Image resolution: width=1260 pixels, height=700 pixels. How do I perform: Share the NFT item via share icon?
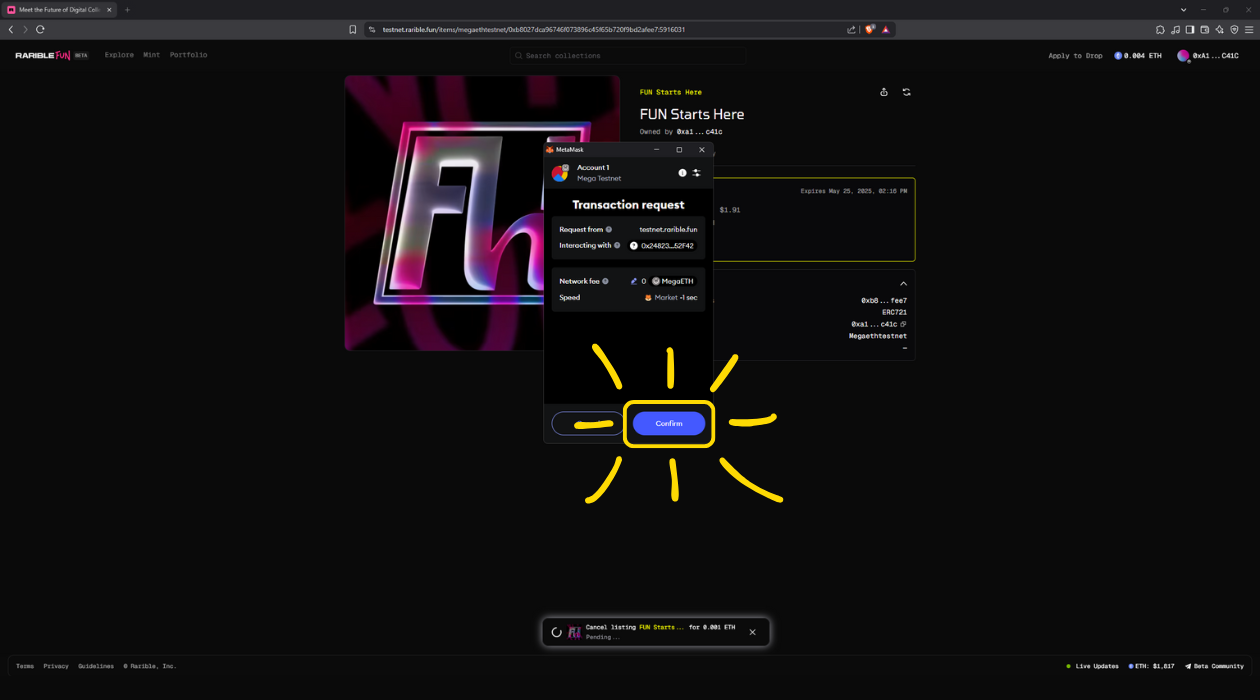(884, 92)
